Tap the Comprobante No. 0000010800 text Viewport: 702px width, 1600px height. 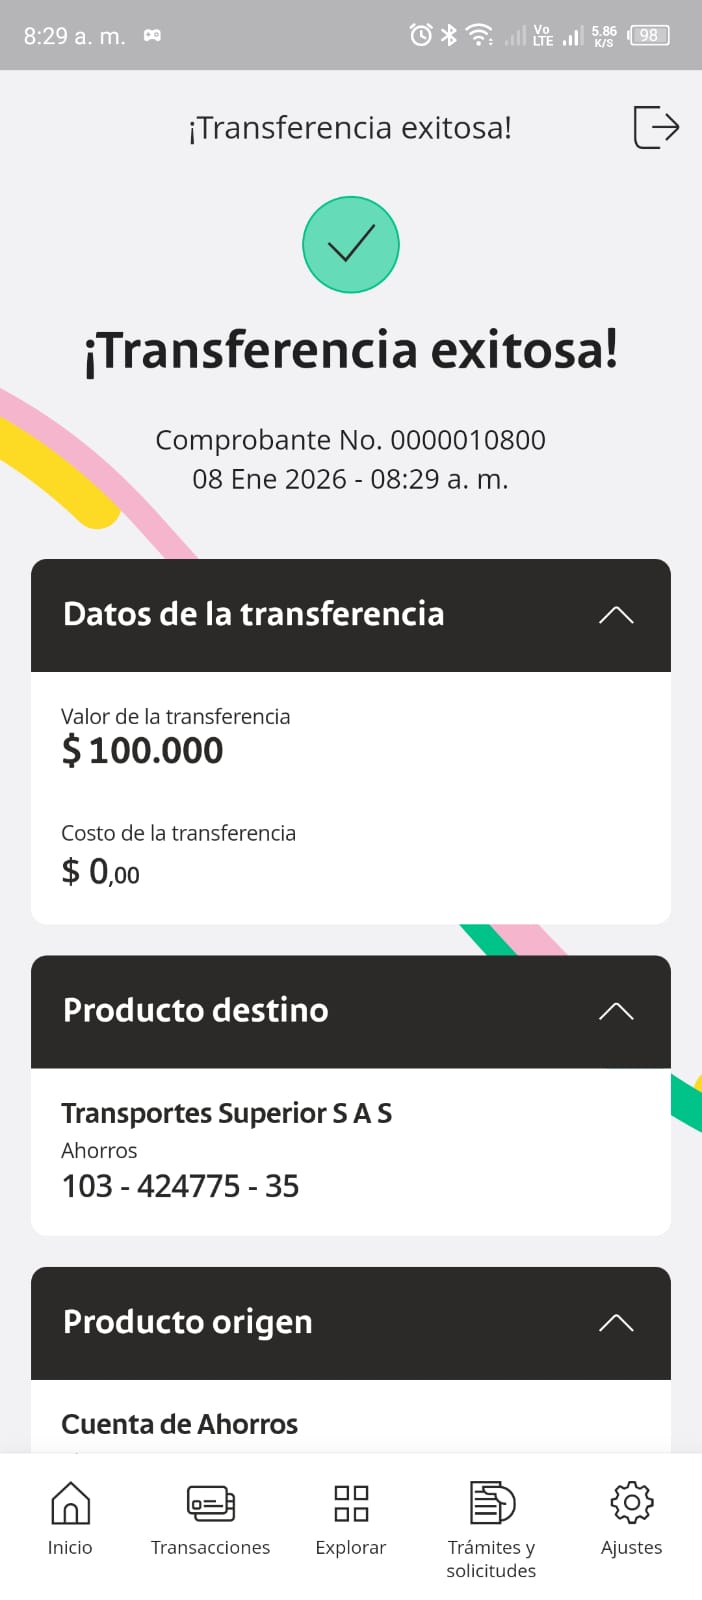[350, 440]
